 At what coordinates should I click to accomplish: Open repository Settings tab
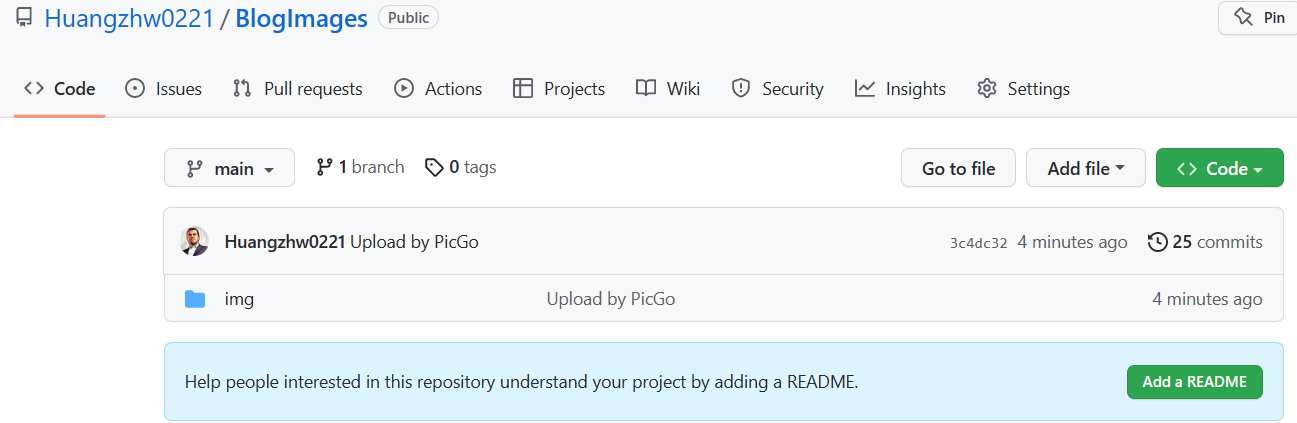point(1023,89)
